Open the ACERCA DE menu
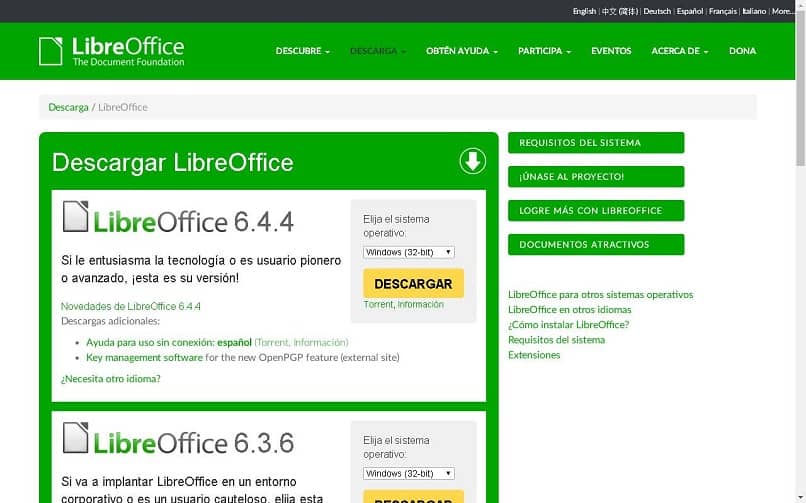The height and width of the screenshot is (503, 806). 680,51
